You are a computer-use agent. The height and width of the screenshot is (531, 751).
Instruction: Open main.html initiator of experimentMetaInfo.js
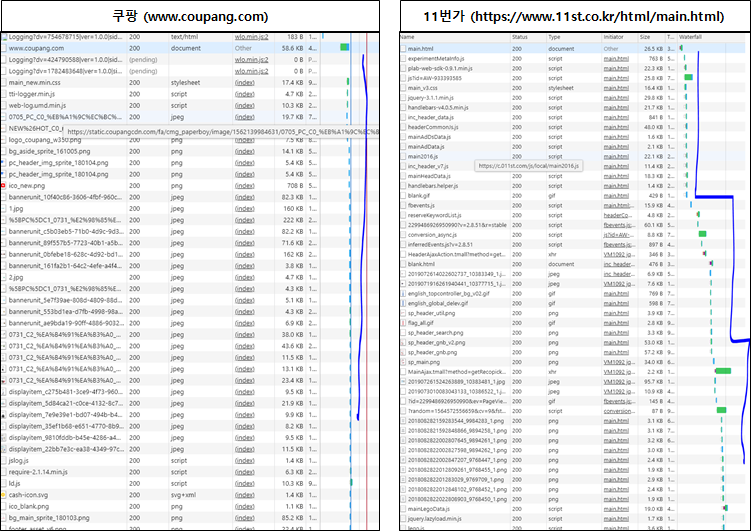tap(616, 58)
